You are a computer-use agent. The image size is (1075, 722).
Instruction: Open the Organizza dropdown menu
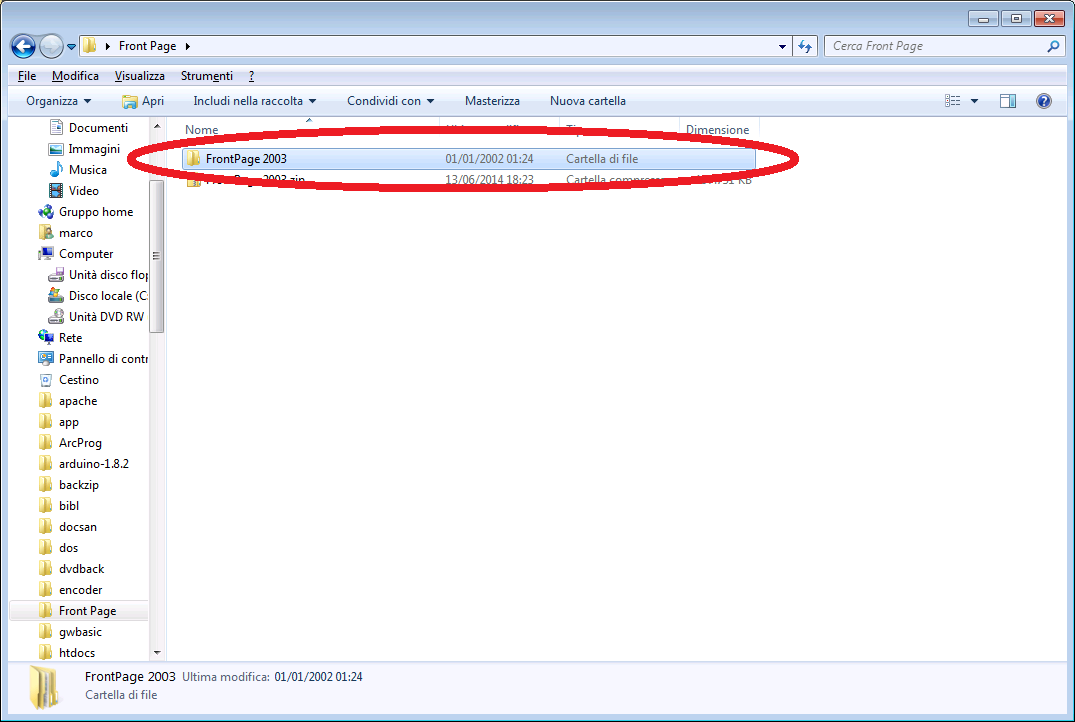click(x=58, y=101)
